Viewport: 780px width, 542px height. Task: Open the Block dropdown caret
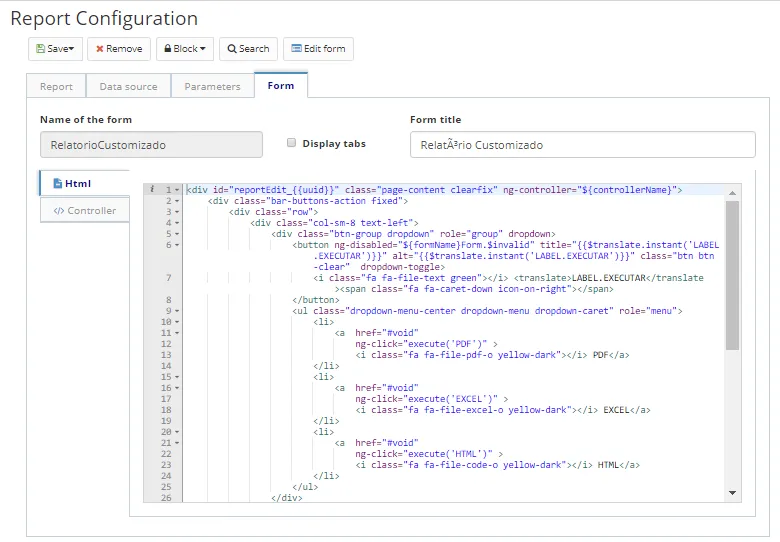click(202, 49)
